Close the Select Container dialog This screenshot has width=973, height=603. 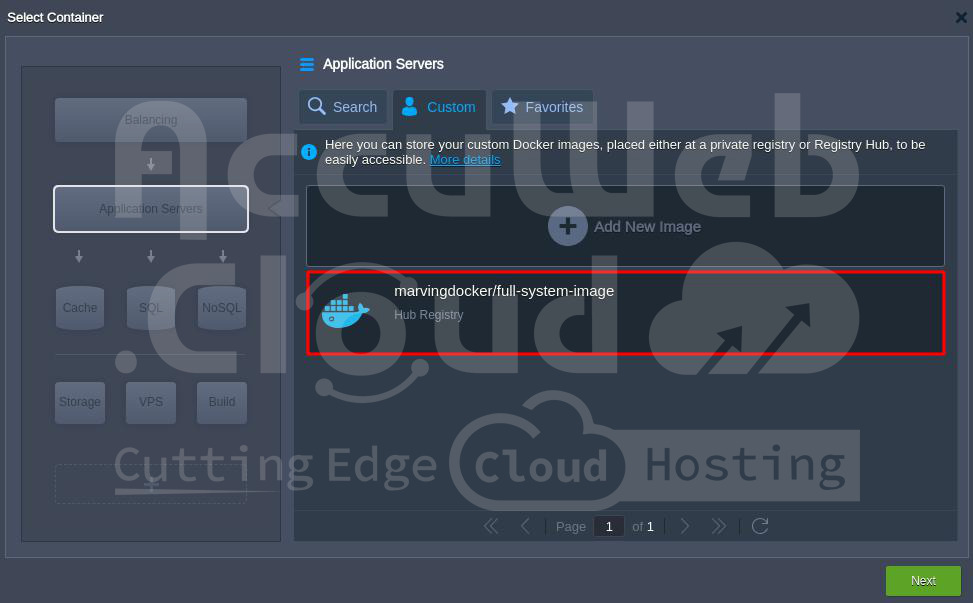tap(961, 17)
